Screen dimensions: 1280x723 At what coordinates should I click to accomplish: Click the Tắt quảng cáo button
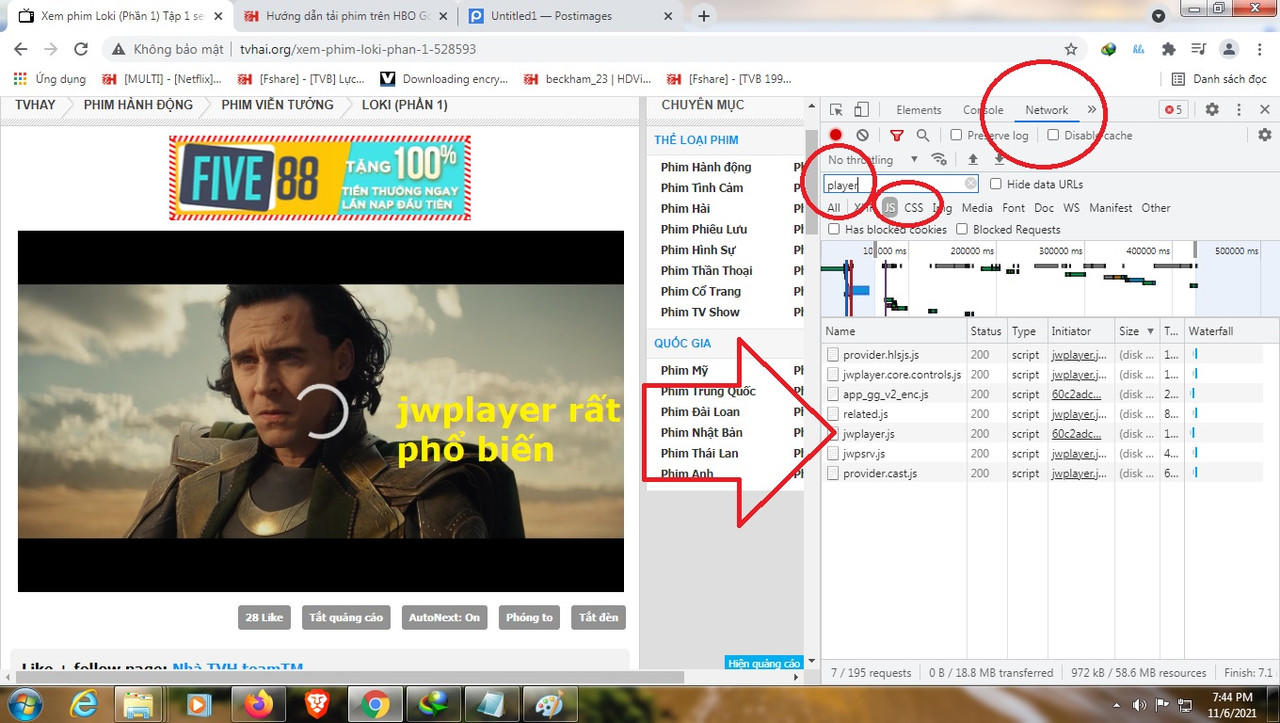click(x=346, y=617)
